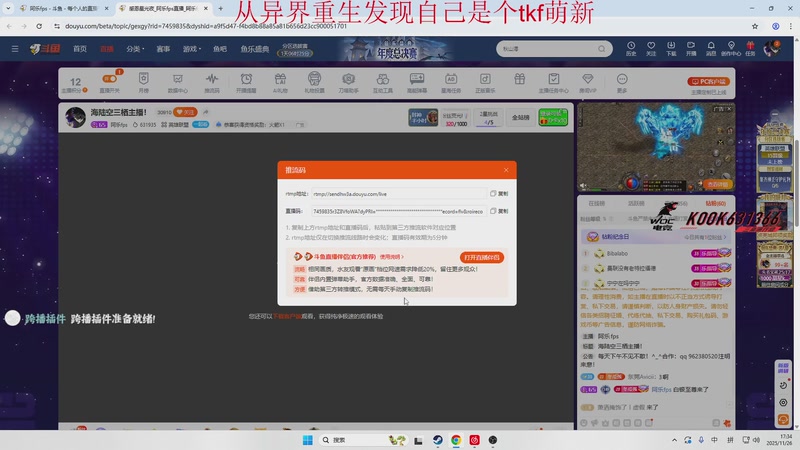Expand the 分类 category dropdown

[x=135, y=49]
